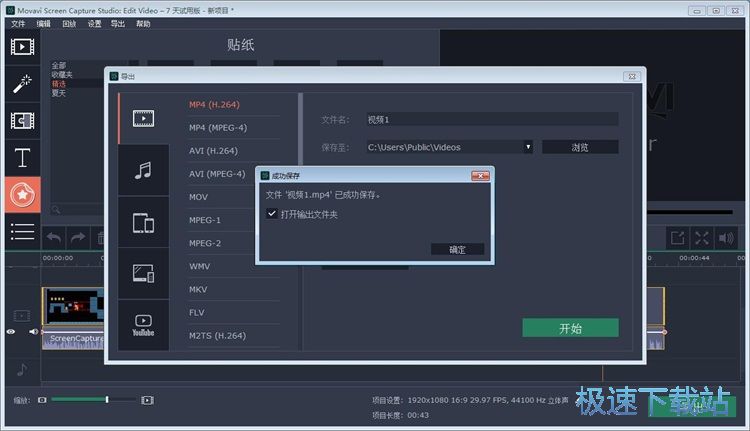The image size is (750, 431).
Task: Select 夏天 sticker category
Action: [x=59, y=93]
